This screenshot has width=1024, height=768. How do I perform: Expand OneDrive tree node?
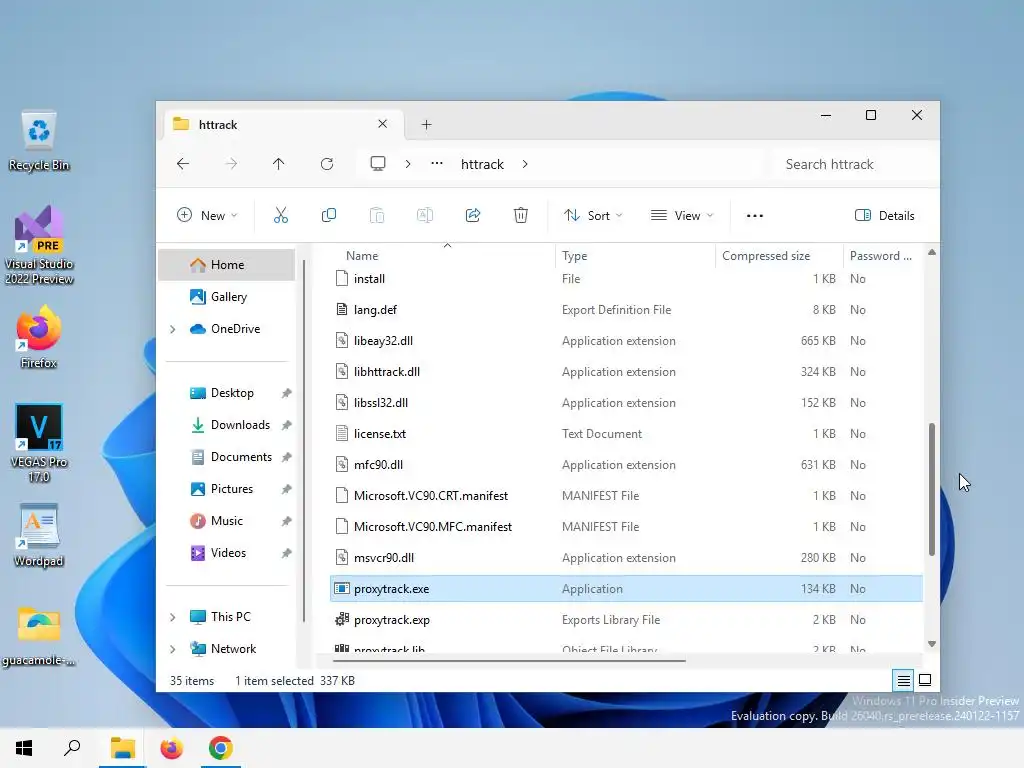(x=172, y=329)
